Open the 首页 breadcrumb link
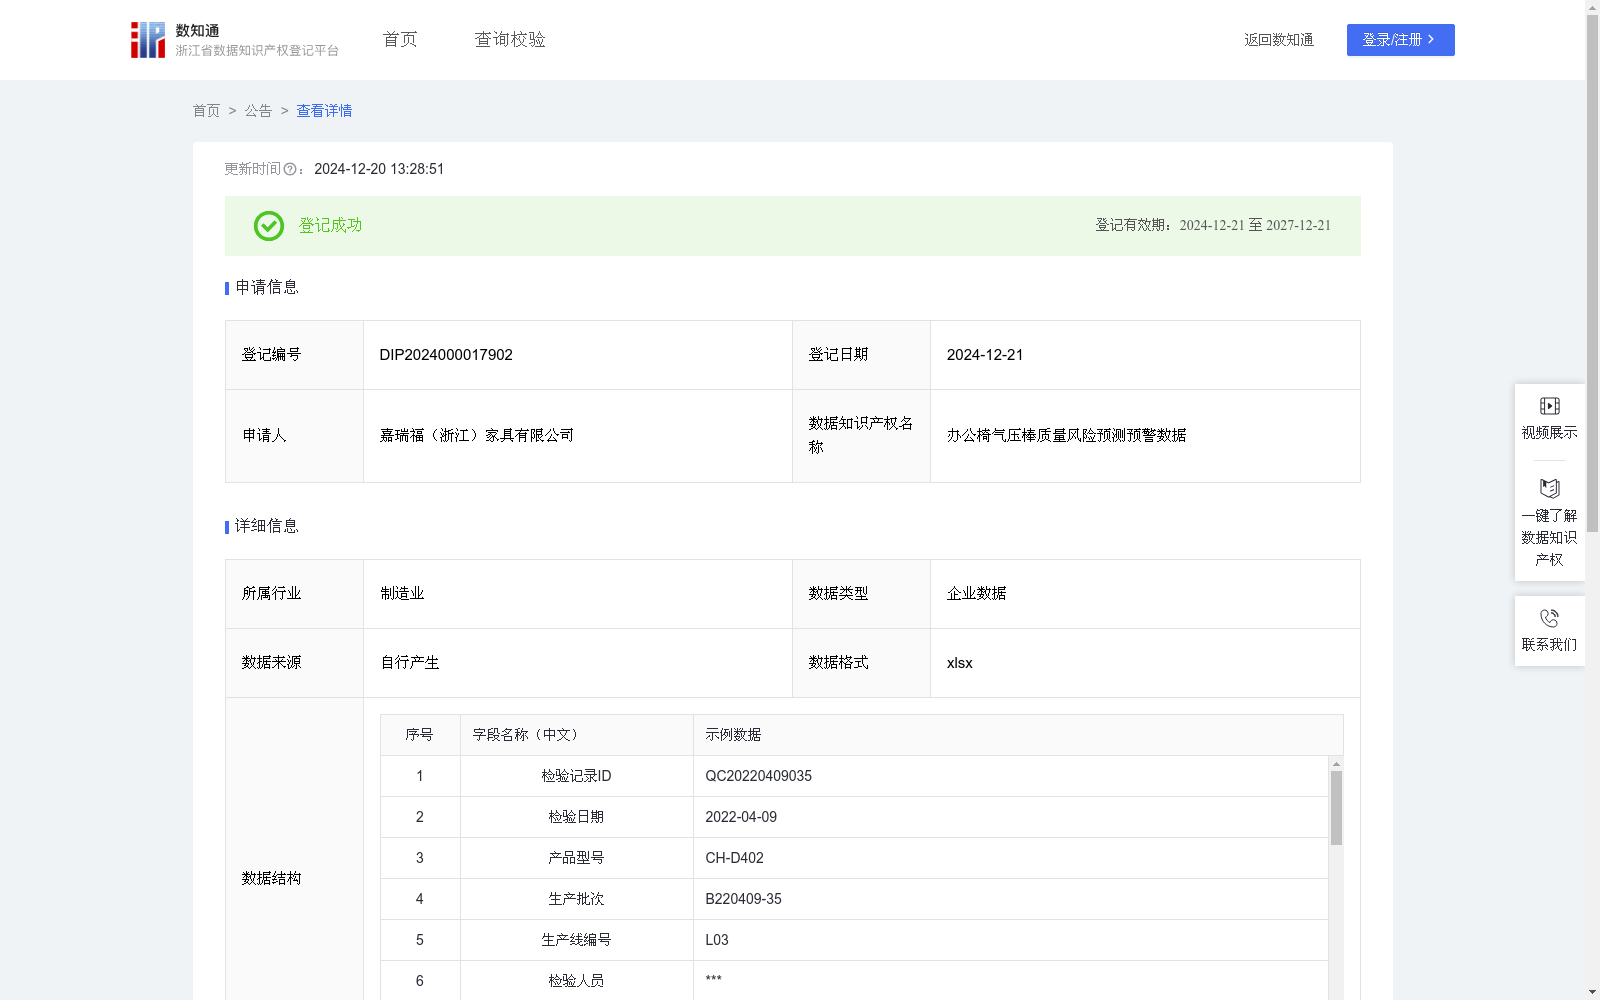This screenshot has width=1600, height=1000. 206,111
